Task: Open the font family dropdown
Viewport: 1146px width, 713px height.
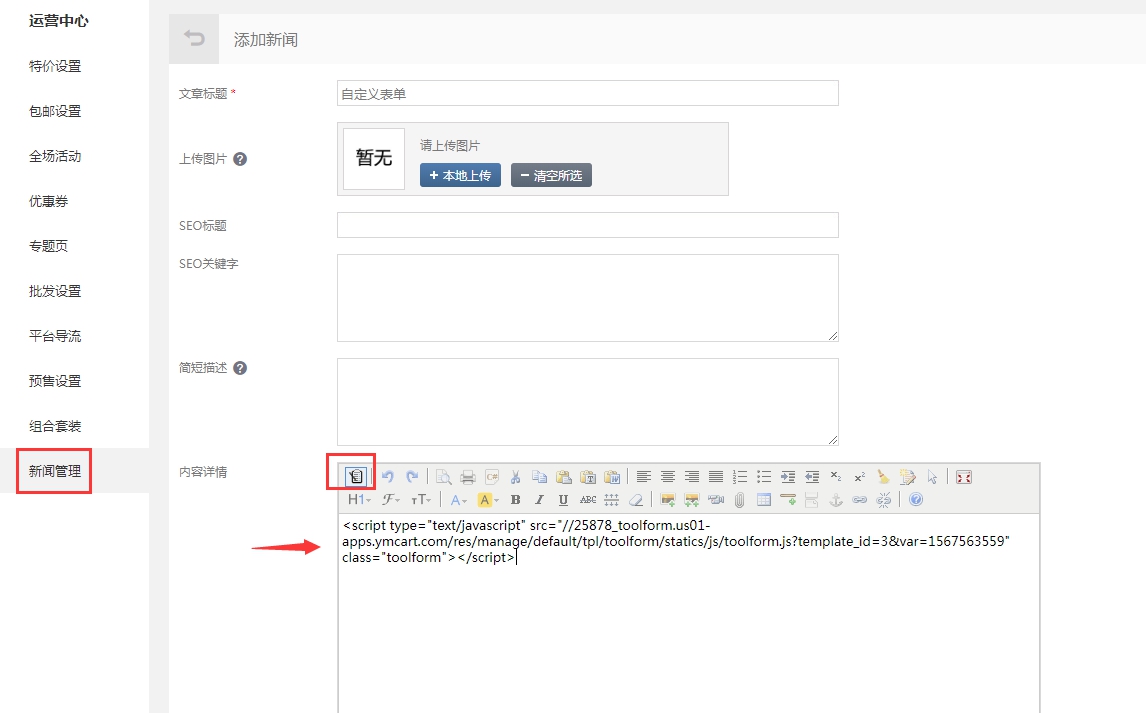Action: point(391,500)
